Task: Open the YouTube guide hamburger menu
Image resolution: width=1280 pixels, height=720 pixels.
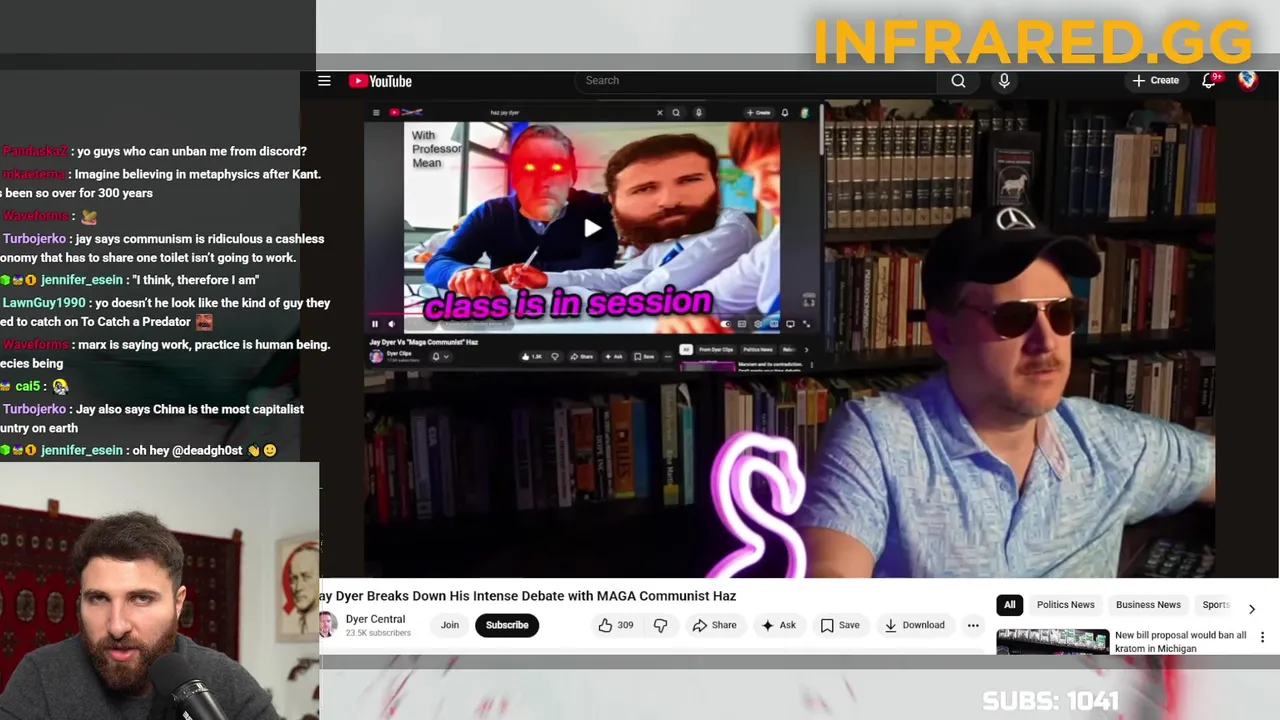Action: click(324, 81)
